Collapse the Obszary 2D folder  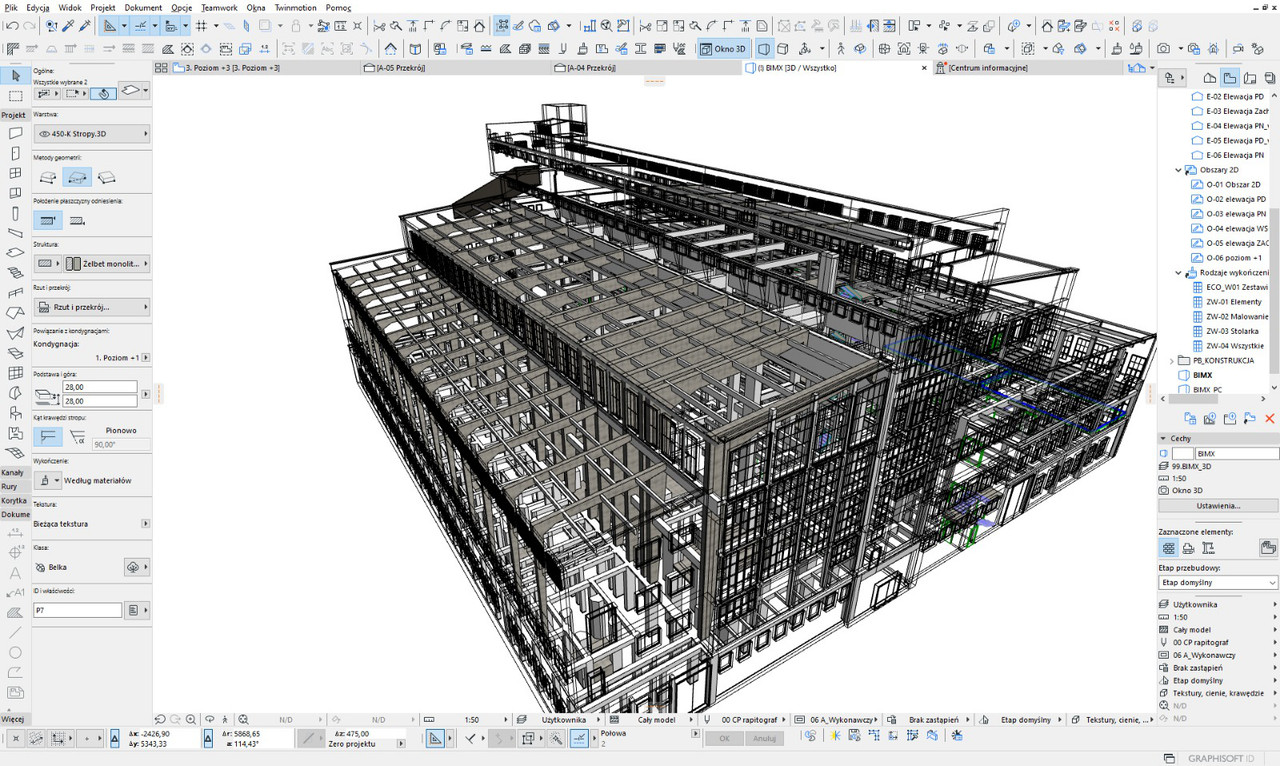click(x=1178, y=170)
